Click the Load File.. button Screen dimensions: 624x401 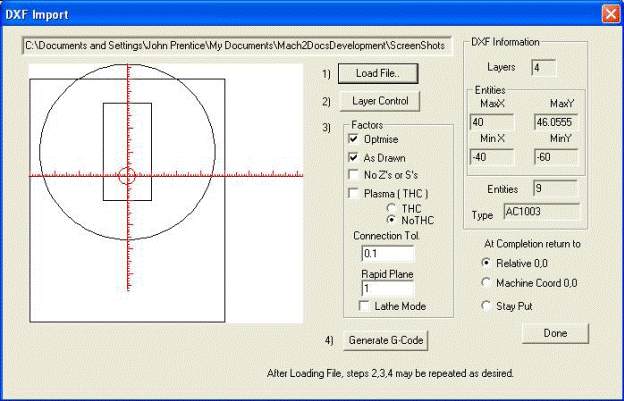coord(378,74)
